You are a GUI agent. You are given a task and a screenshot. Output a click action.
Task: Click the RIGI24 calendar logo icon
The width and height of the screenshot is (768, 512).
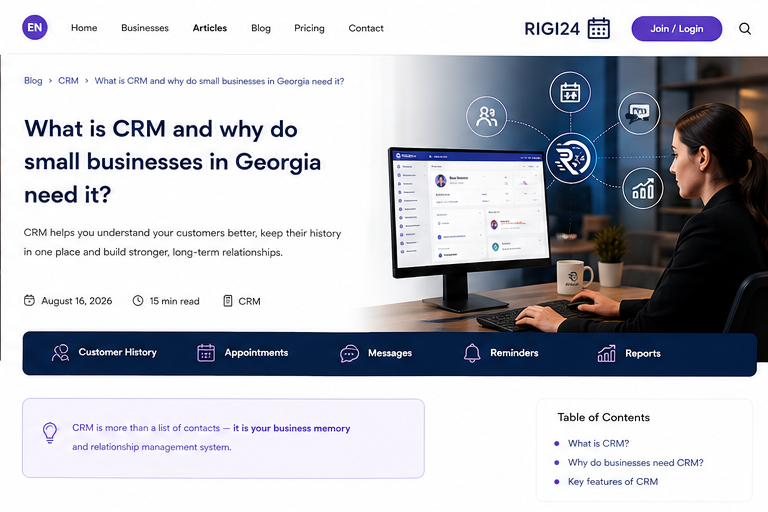point(599,28)
